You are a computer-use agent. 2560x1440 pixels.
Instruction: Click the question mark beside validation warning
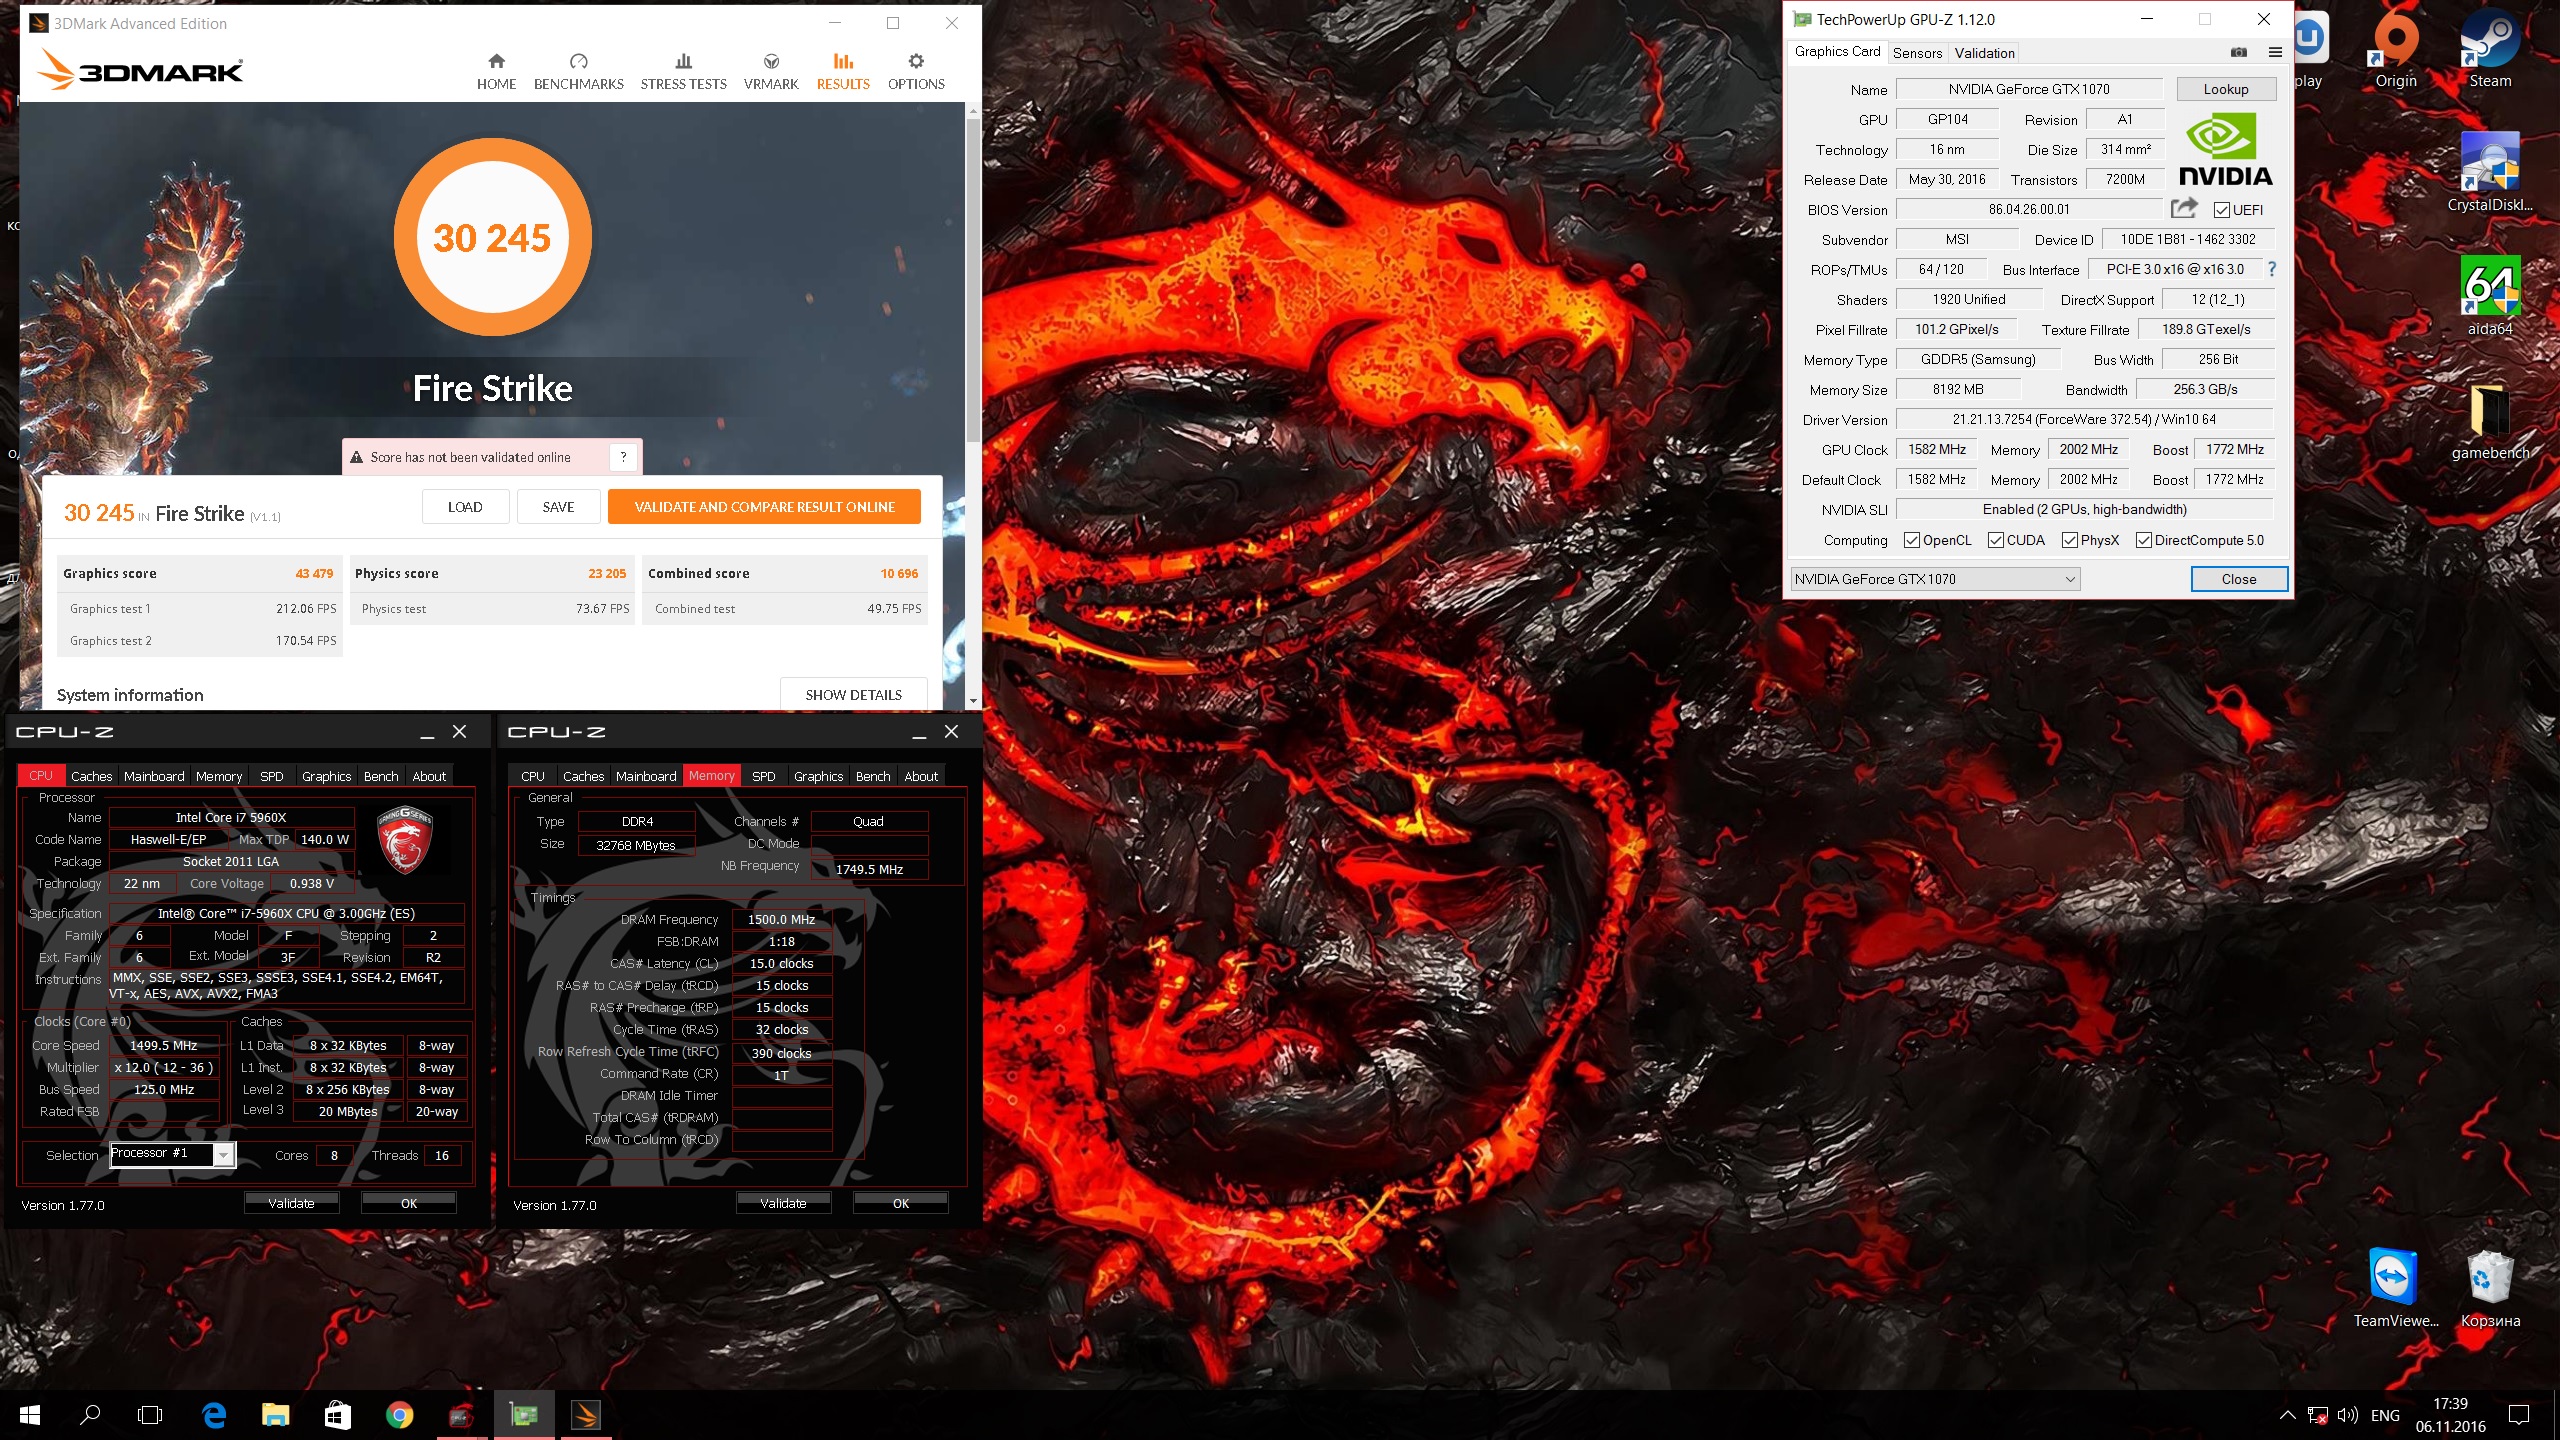click(623, 457)
